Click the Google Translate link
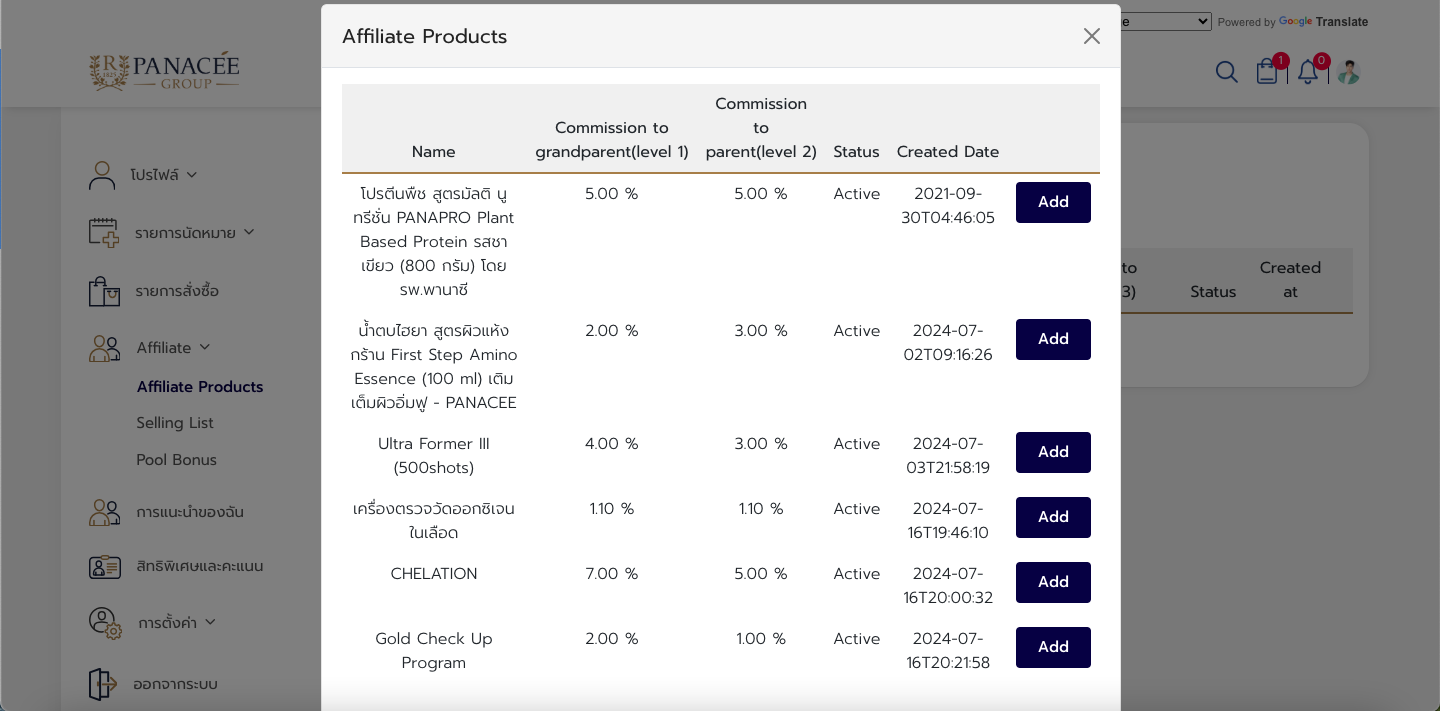 coord(1323,22)
